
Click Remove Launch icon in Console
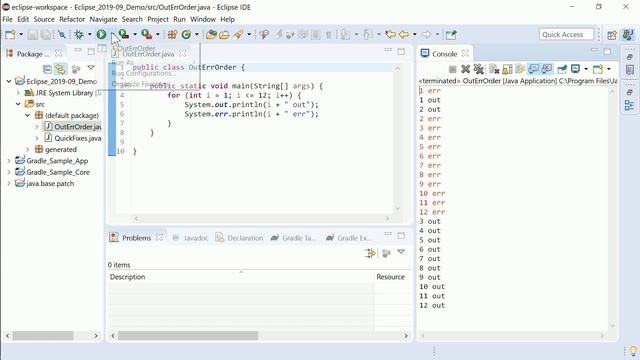(465, 69)
